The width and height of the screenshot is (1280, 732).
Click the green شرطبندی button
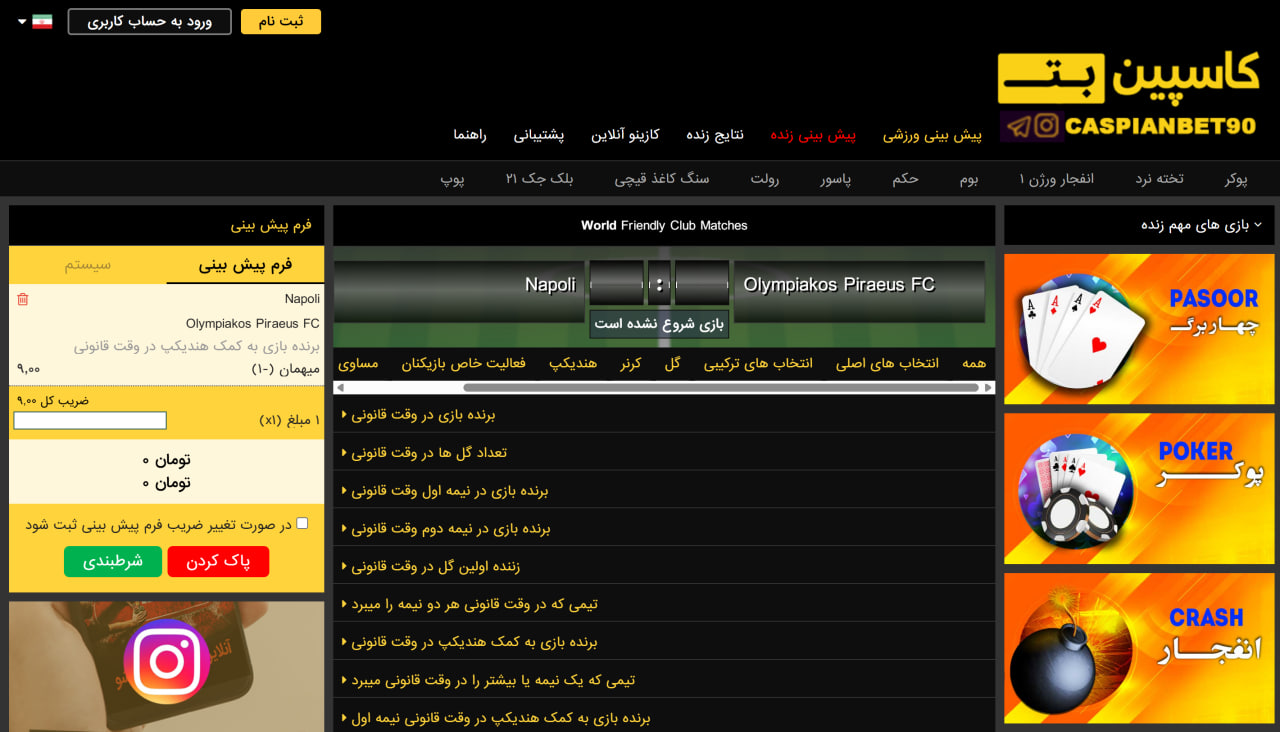113,561
